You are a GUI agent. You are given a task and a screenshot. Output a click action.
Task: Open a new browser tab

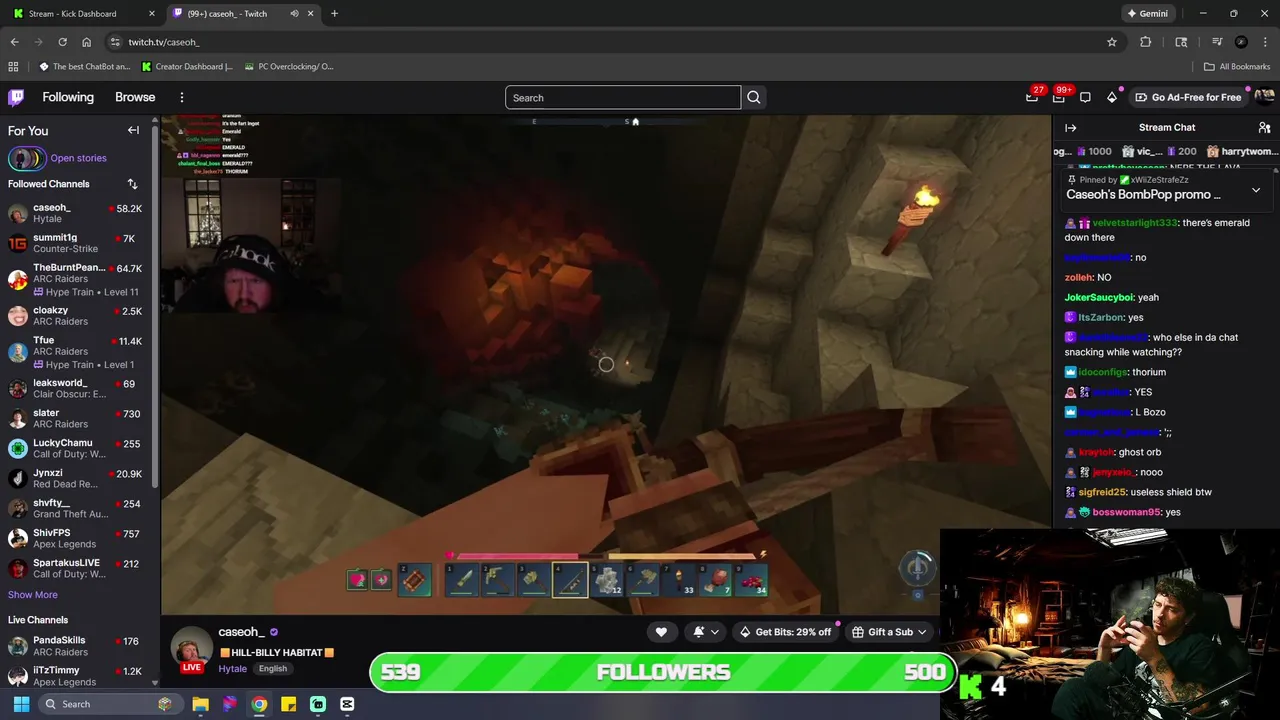334,14
